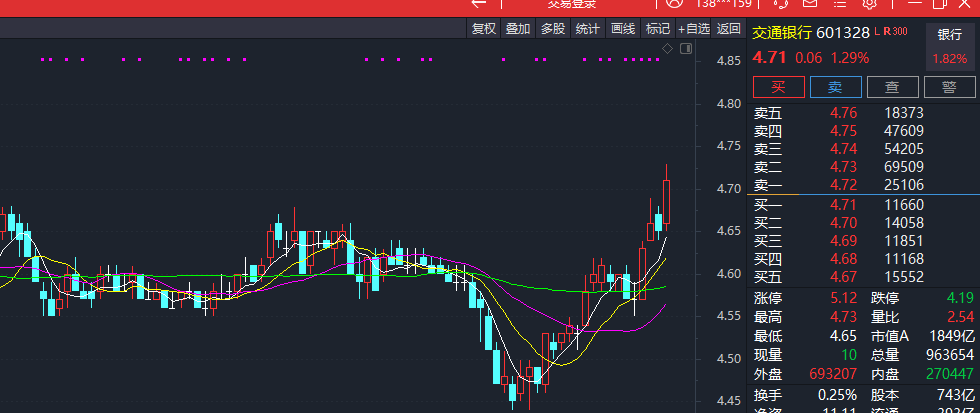
Task: Click the 返回 return button
Action: click(729, 29)
